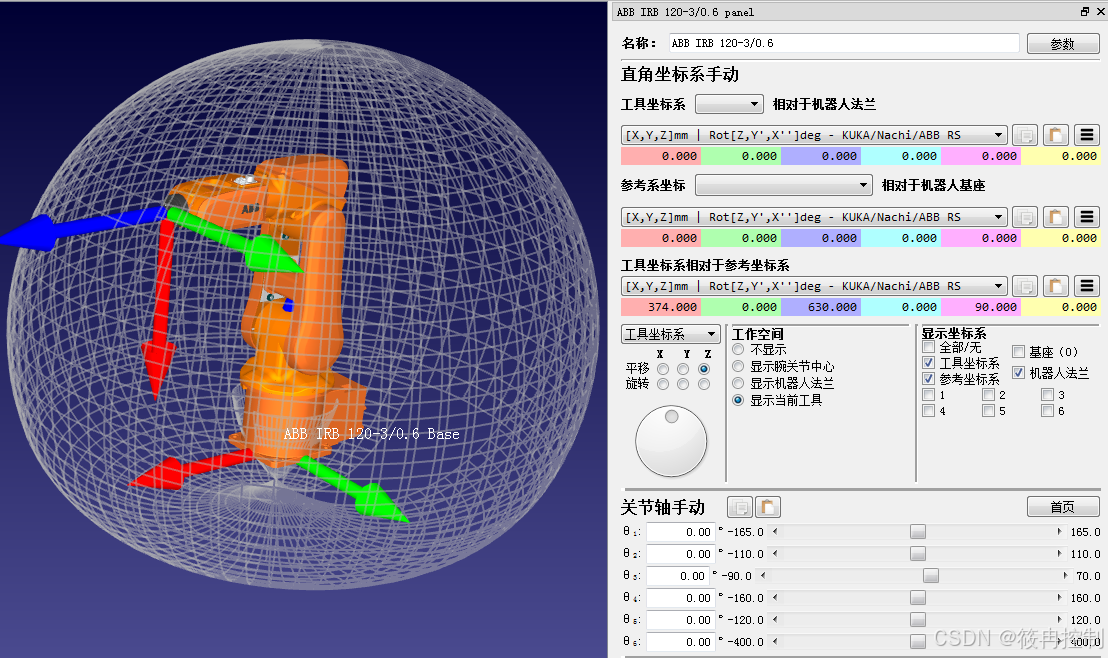Click right arrow of θ2 joint slider
Screen dimensions: 1108x658
point(1059,553)
